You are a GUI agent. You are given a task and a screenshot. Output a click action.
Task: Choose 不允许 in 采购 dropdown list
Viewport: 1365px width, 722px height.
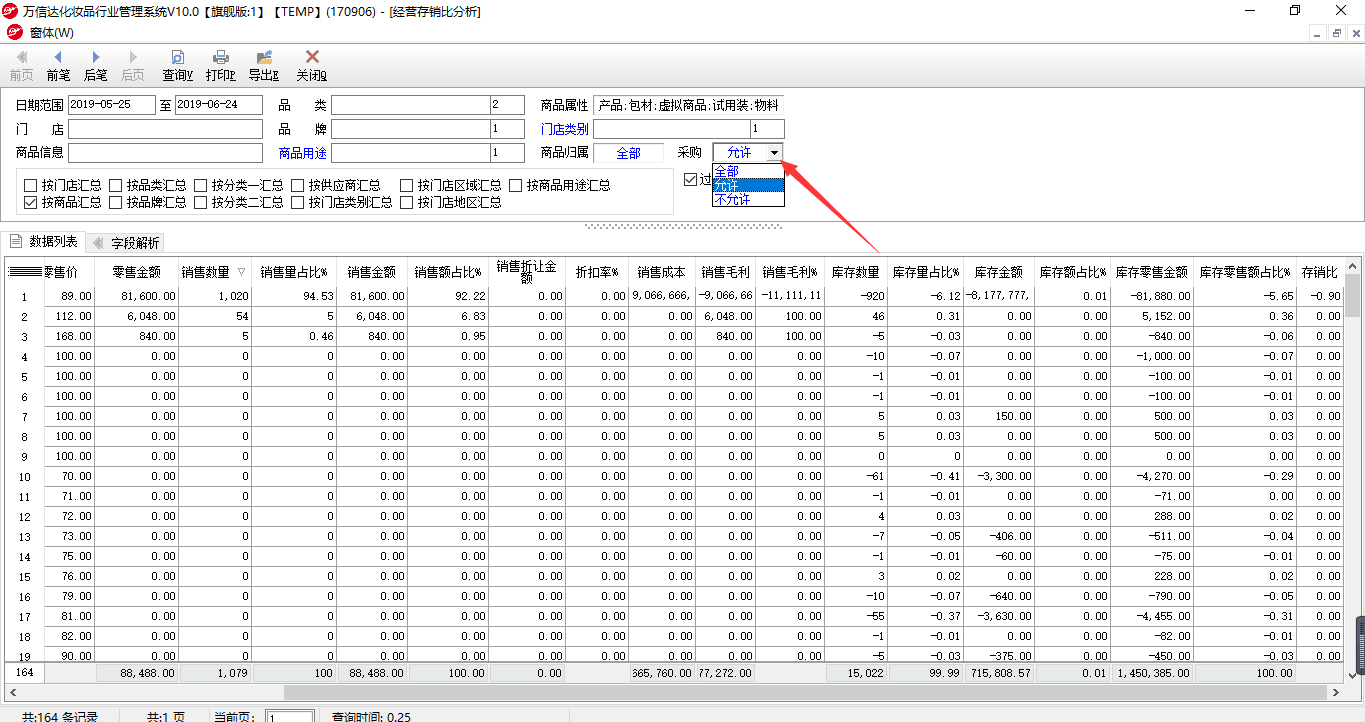tap(748, 199)
